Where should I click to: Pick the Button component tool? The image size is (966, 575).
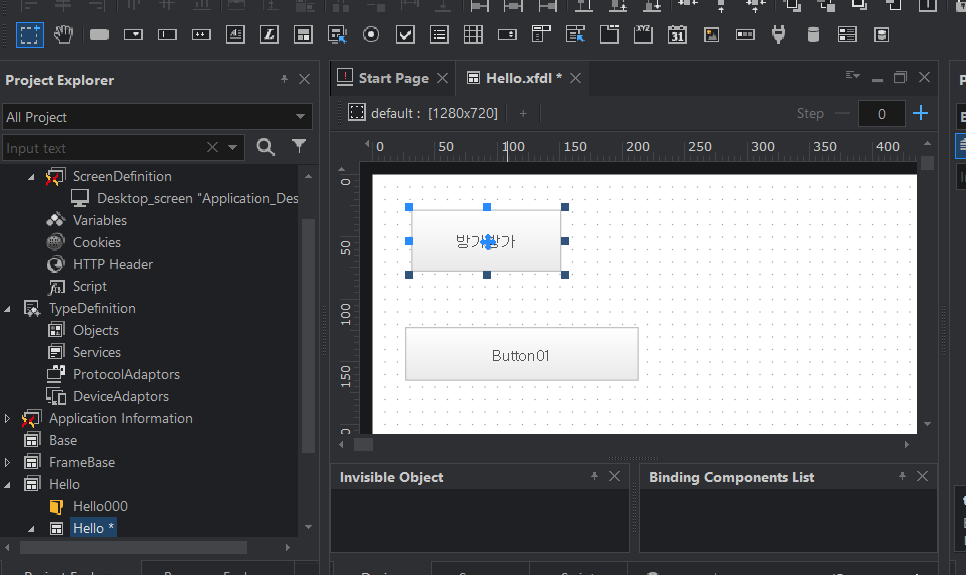[x=99, y=35]
